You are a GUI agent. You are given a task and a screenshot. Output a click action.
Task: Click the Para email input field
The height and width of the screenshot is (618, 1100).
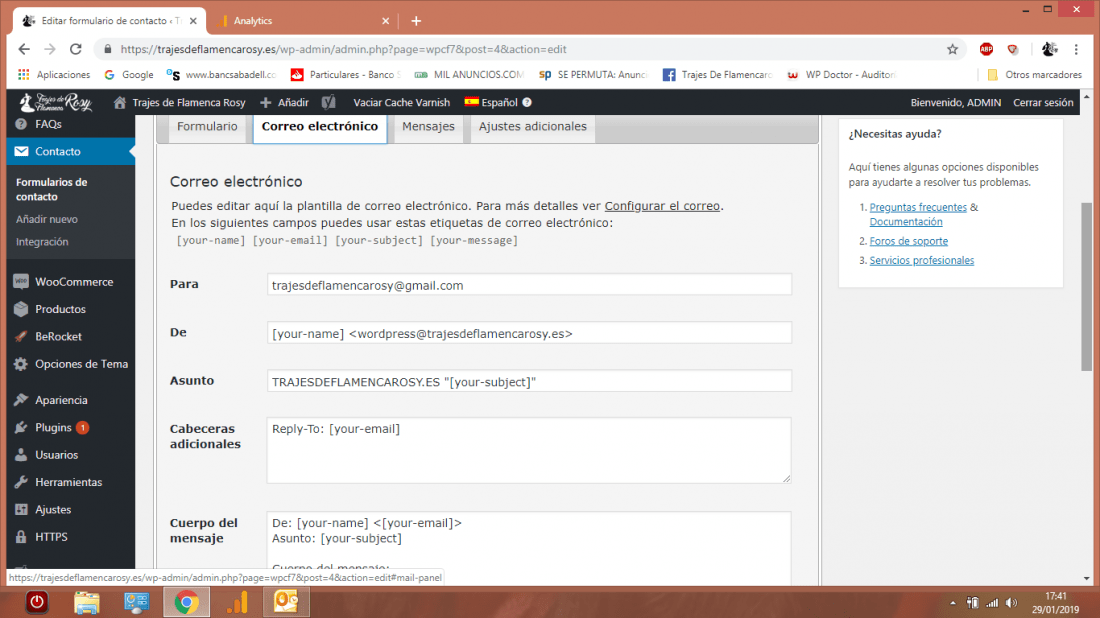[x=529, y=285]
